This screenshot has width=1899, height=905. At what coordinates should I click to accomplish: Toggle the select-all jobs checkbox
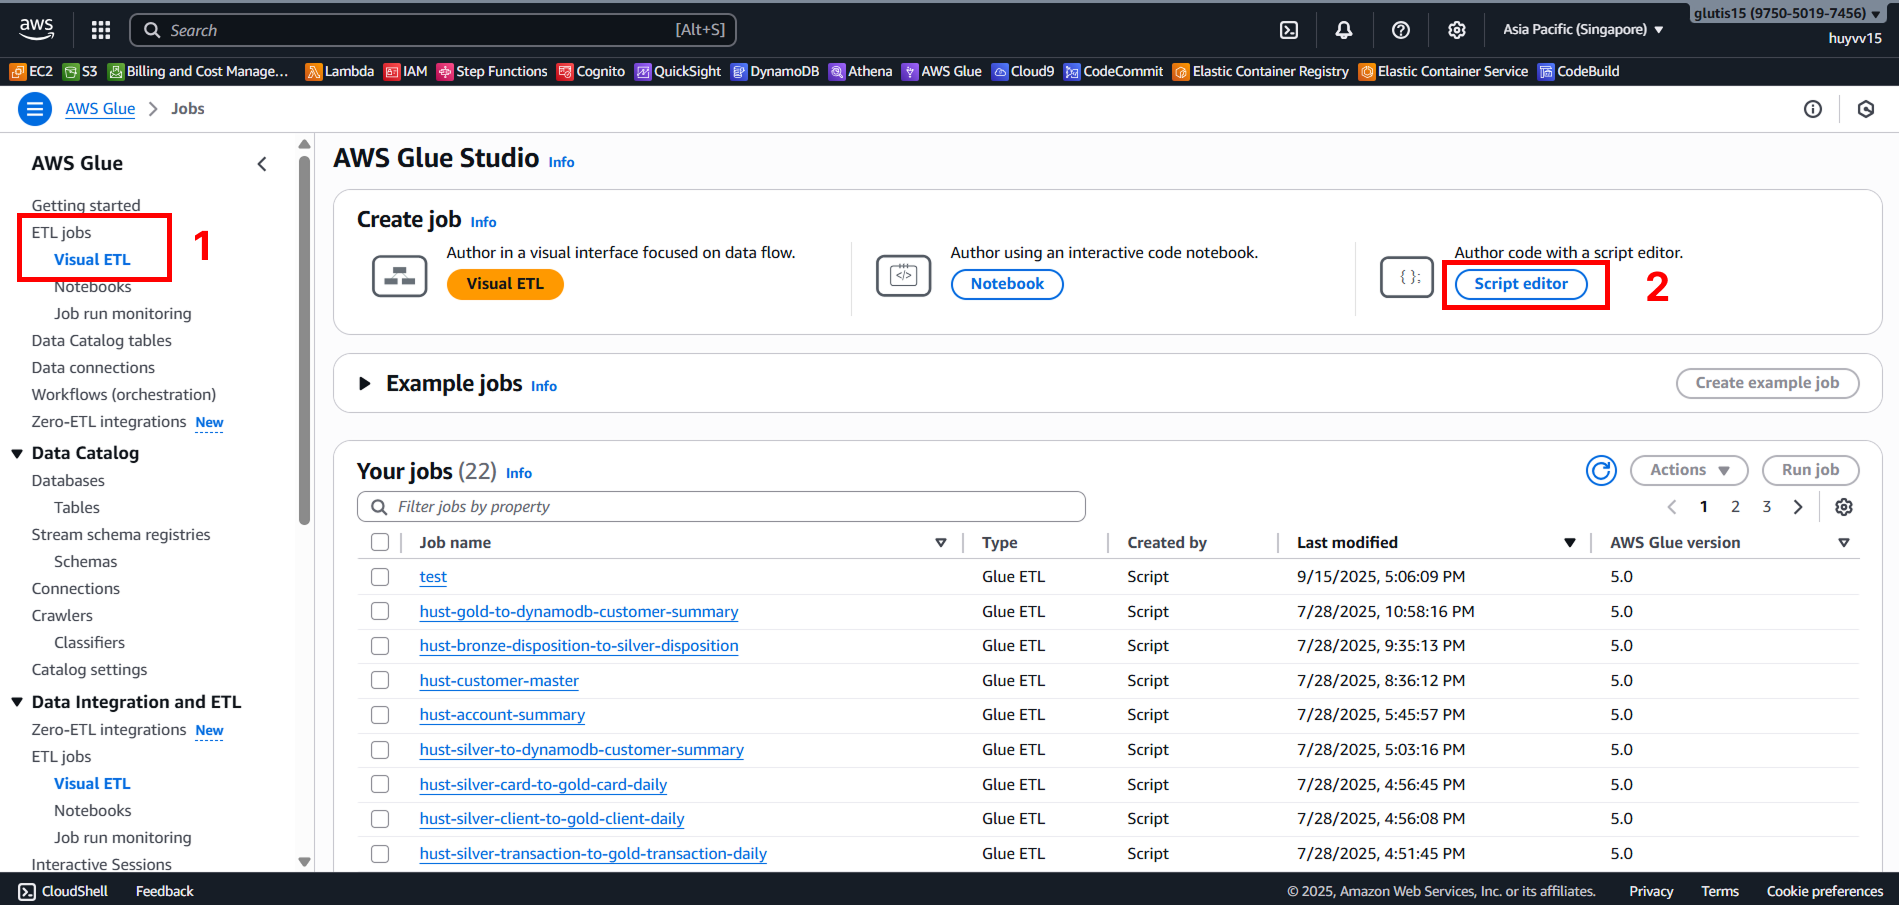coord(380,543)
